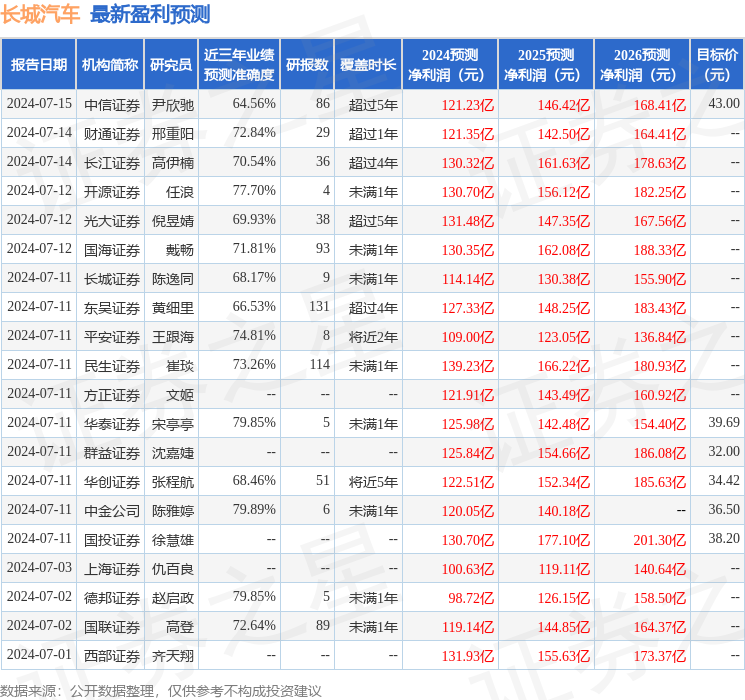Click the 2026预测净利润 column header
745x700 pixels.
(x=642, y=65)
